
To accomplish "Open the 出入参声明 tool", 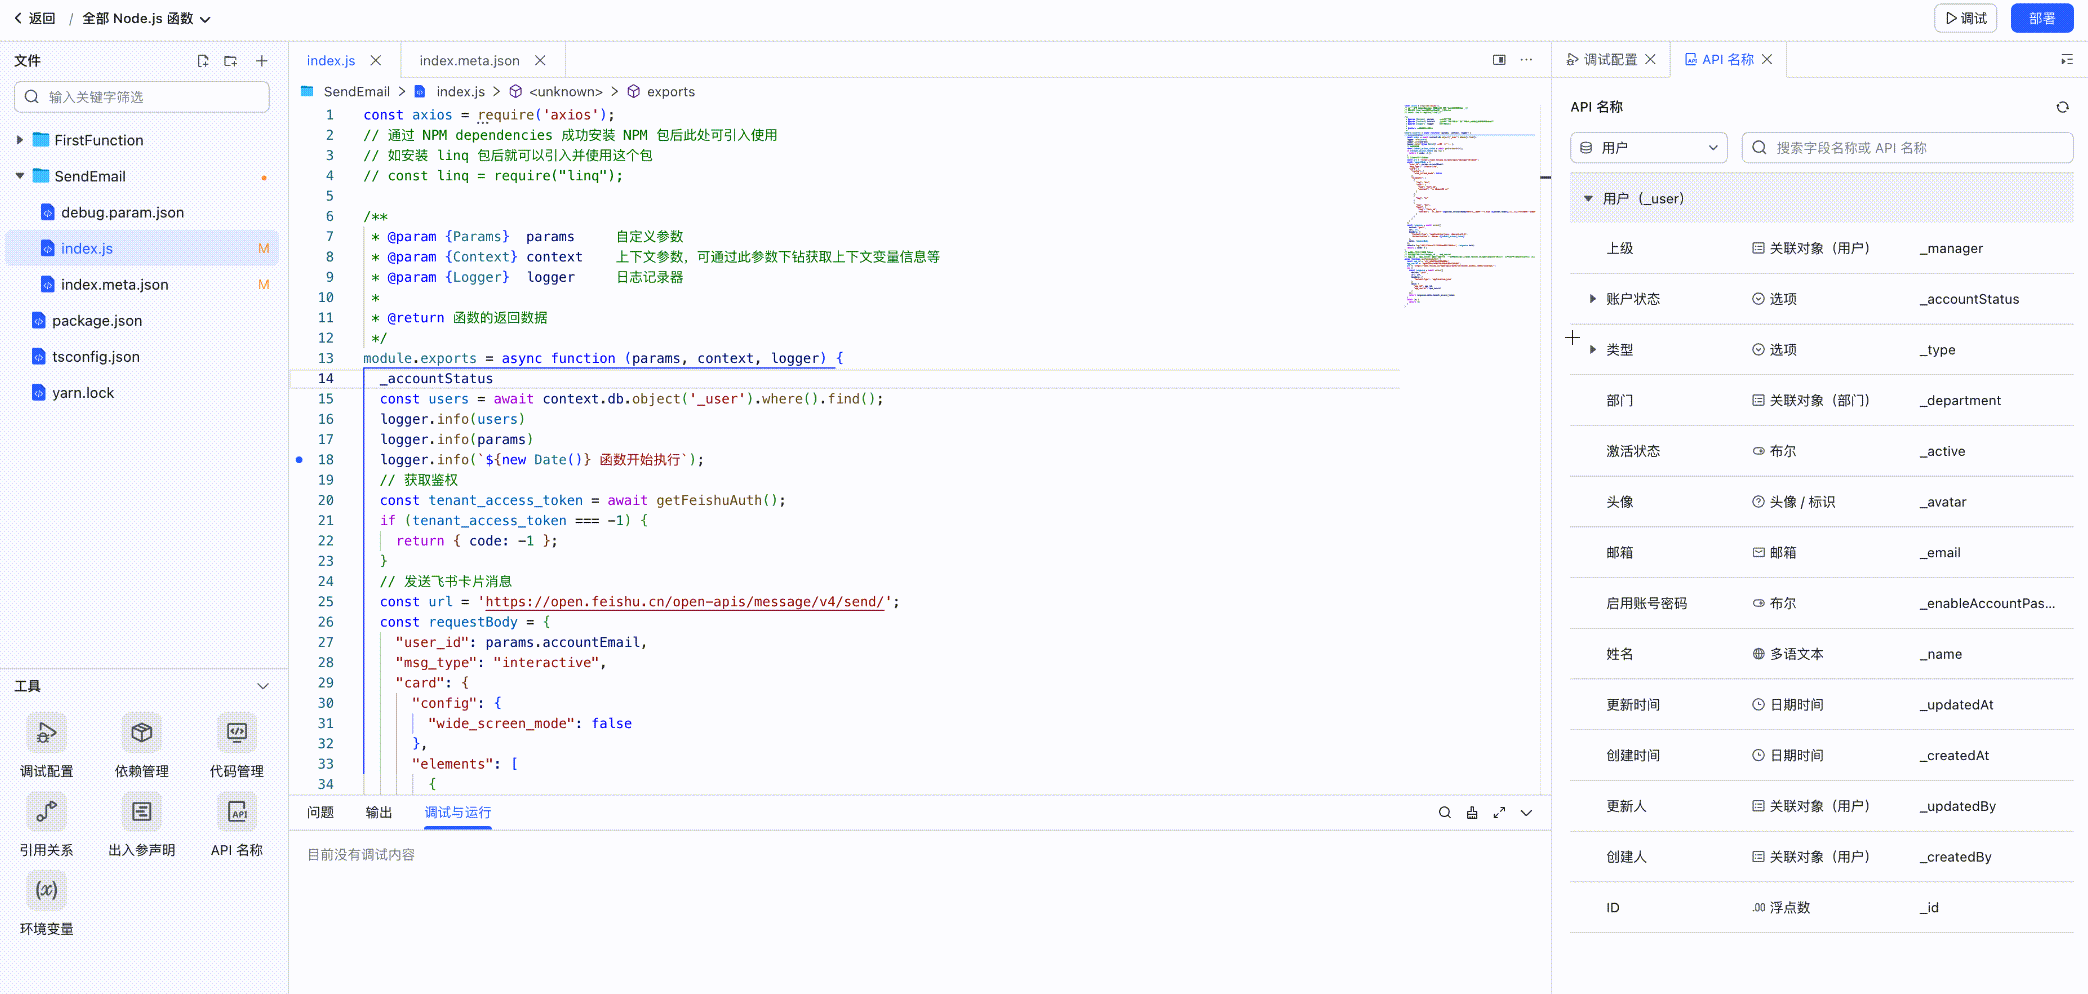I will [x=141, y=812].
